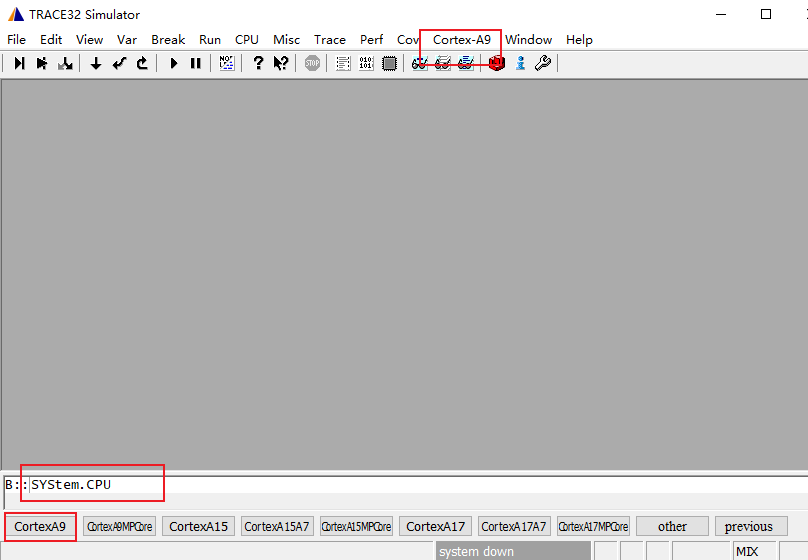Click the memory dump 010 icon
Image resolution: width=808 pixels, height=560 pixels.
(366, 63)
